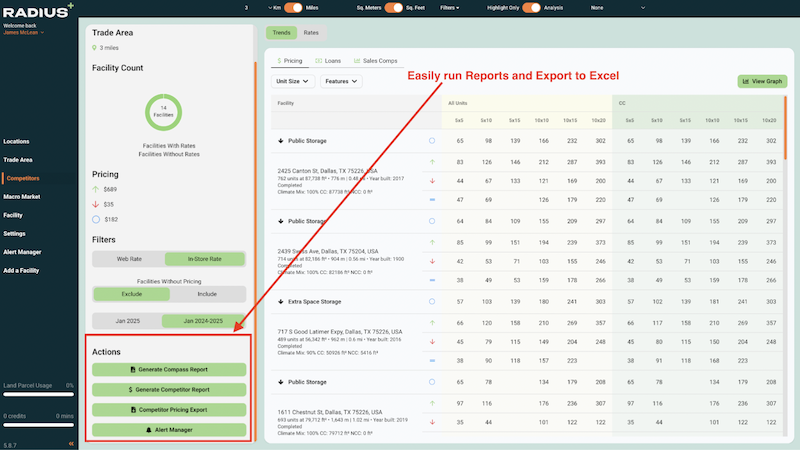800x450 pixels.
Task: Open the radius distance dropdown showing 3
Action: (x=258, y=8)
